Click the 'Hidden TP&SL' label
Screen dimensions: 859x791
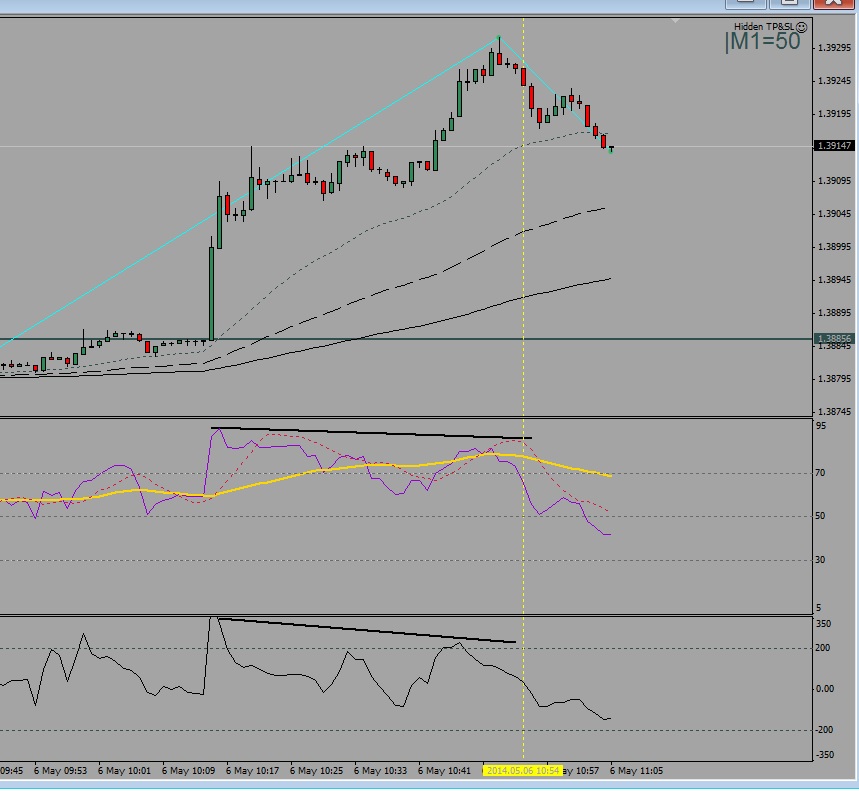coord(764,27)
